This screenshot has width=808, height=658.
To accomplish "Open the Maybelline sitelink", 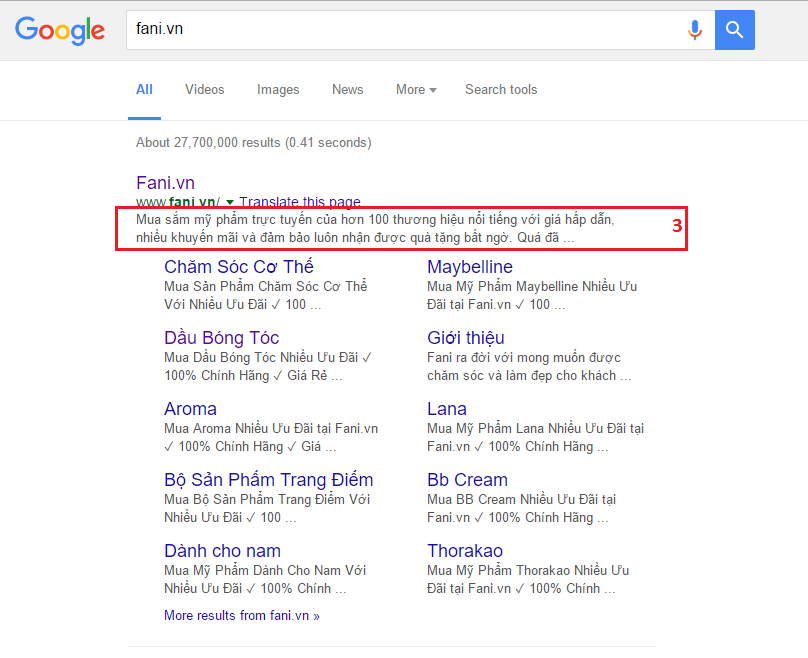I will tap(470, 267).
